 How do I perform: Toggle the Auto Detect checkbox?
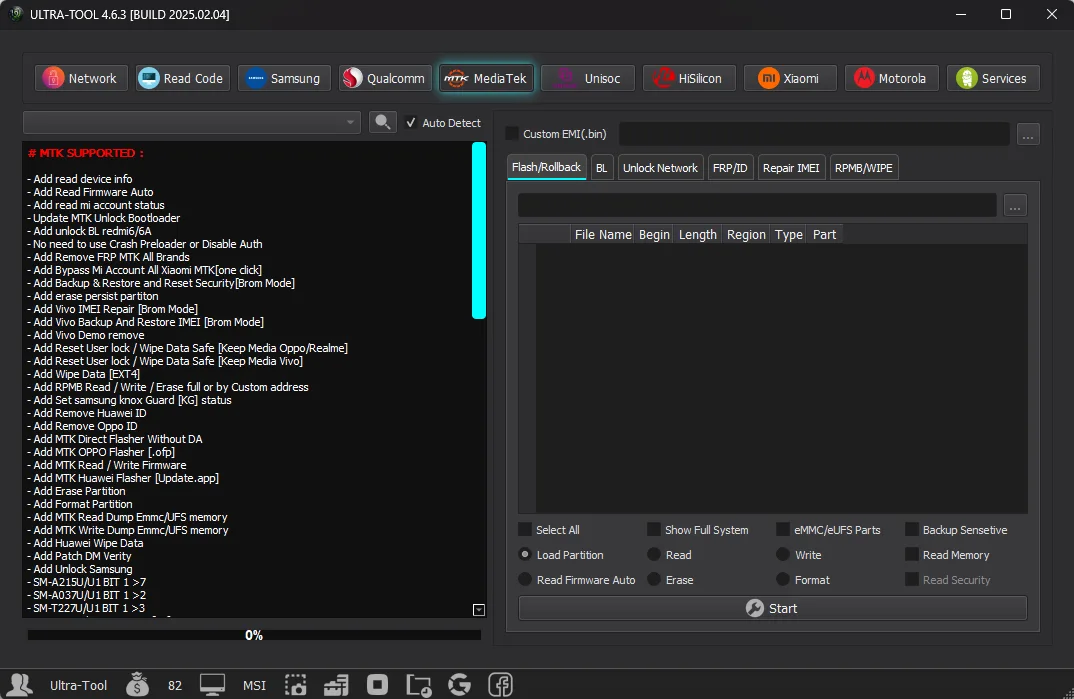coord(411,123)
